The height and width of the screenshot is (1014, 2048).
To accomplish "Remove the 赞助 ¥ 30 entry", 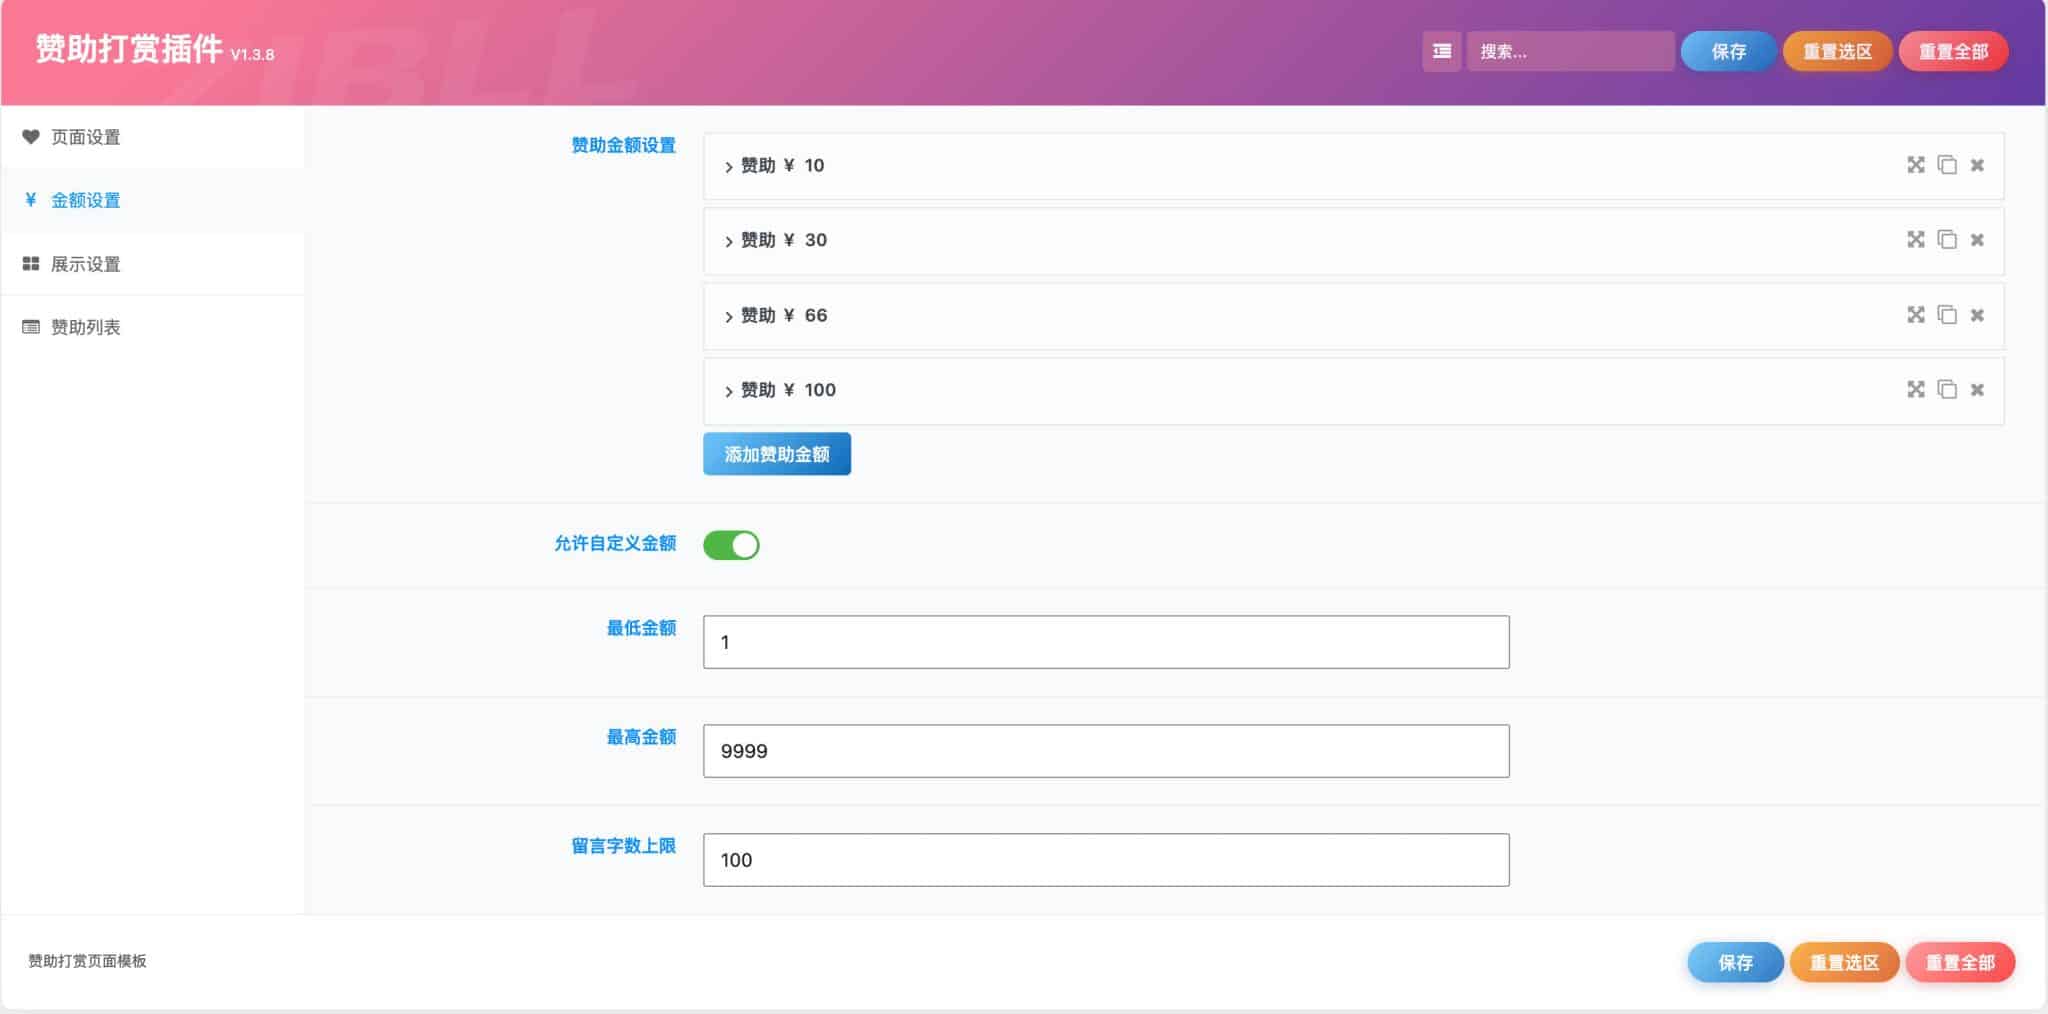I will 1977,240.
